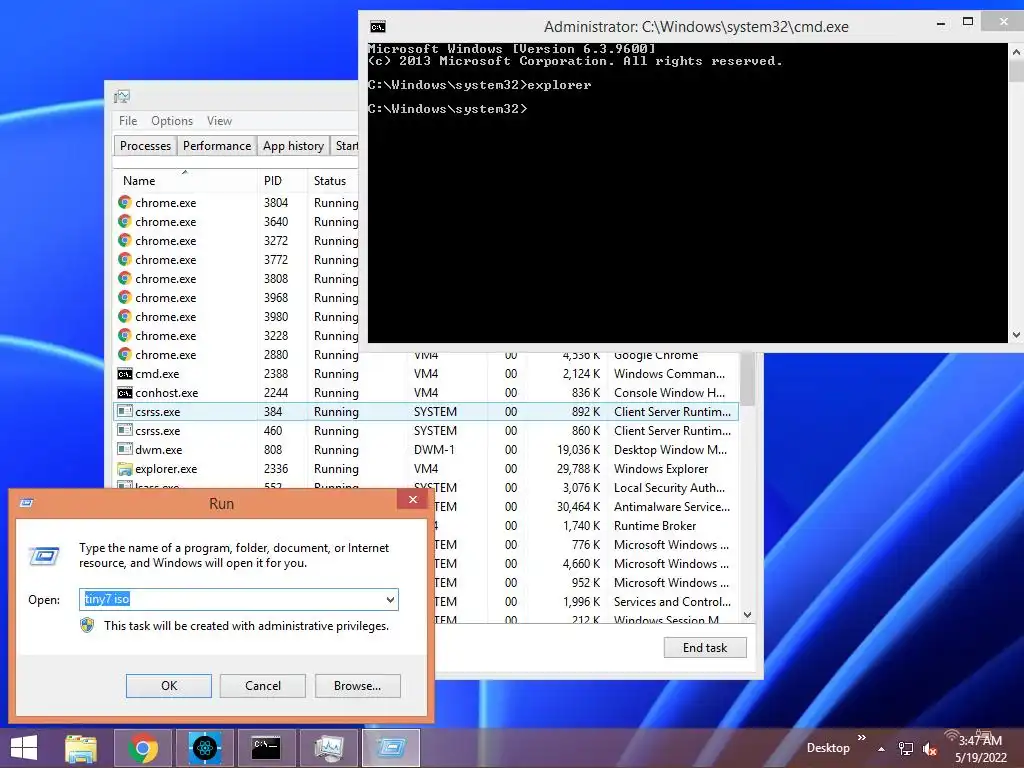1024x768 pixels.
Task: Sort by the Status column header
Action: [333, 181]
